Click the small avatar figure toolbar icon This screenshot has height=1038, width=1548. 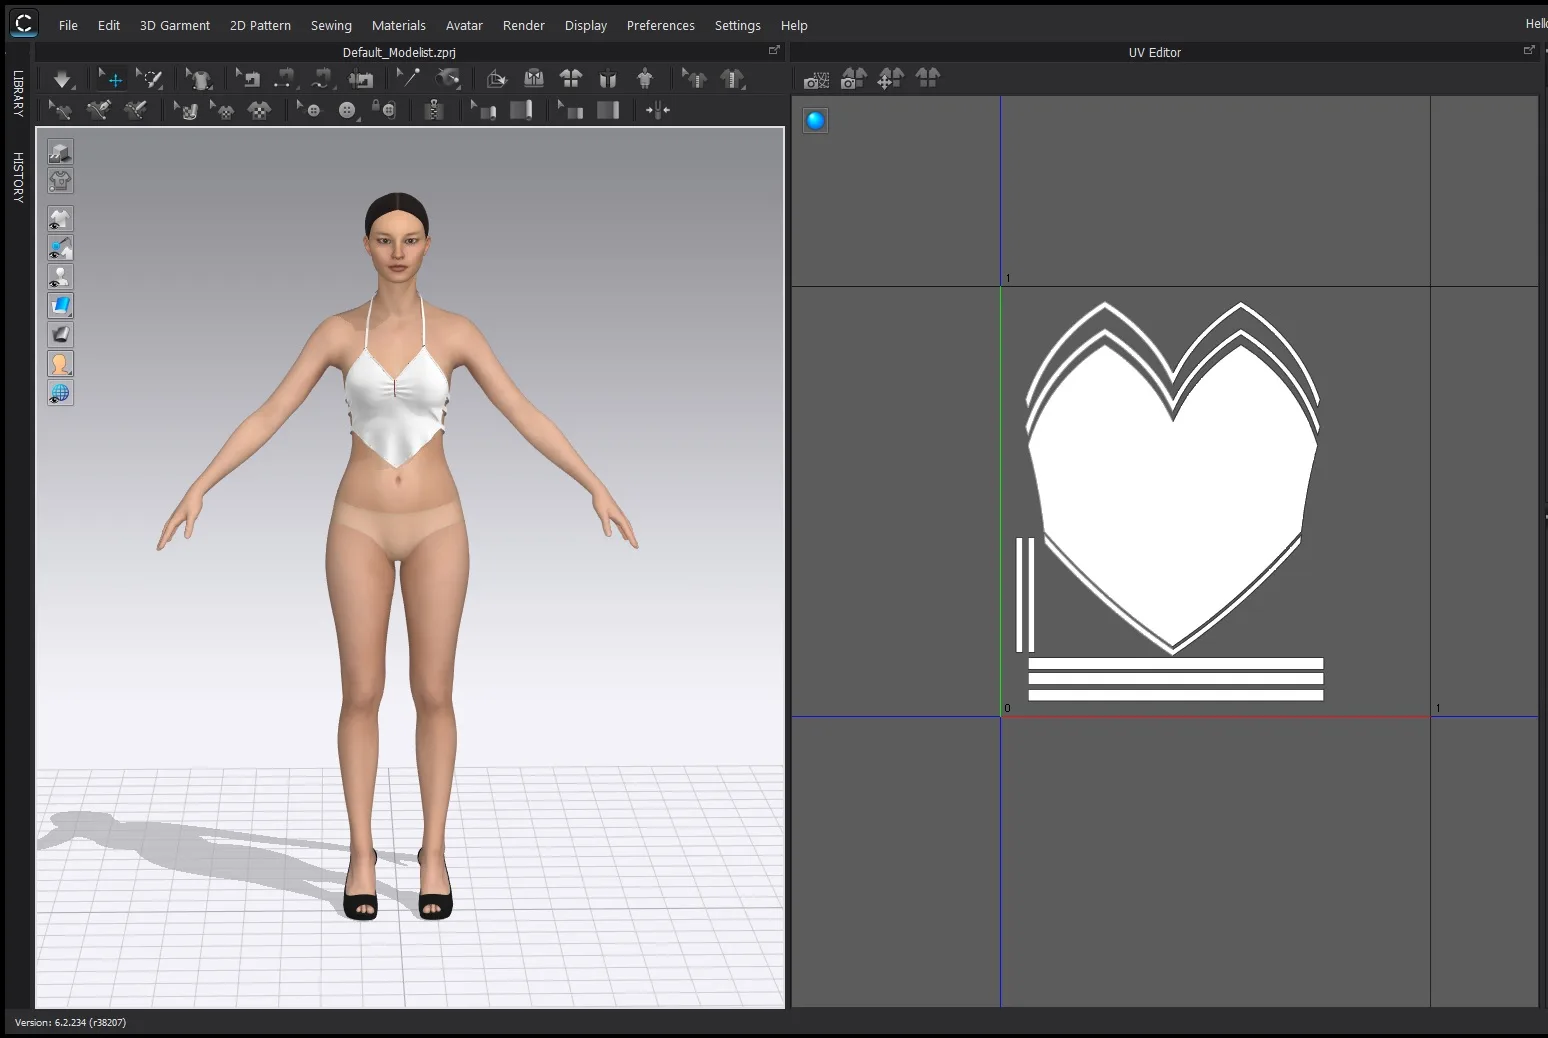tap(645, 79)
